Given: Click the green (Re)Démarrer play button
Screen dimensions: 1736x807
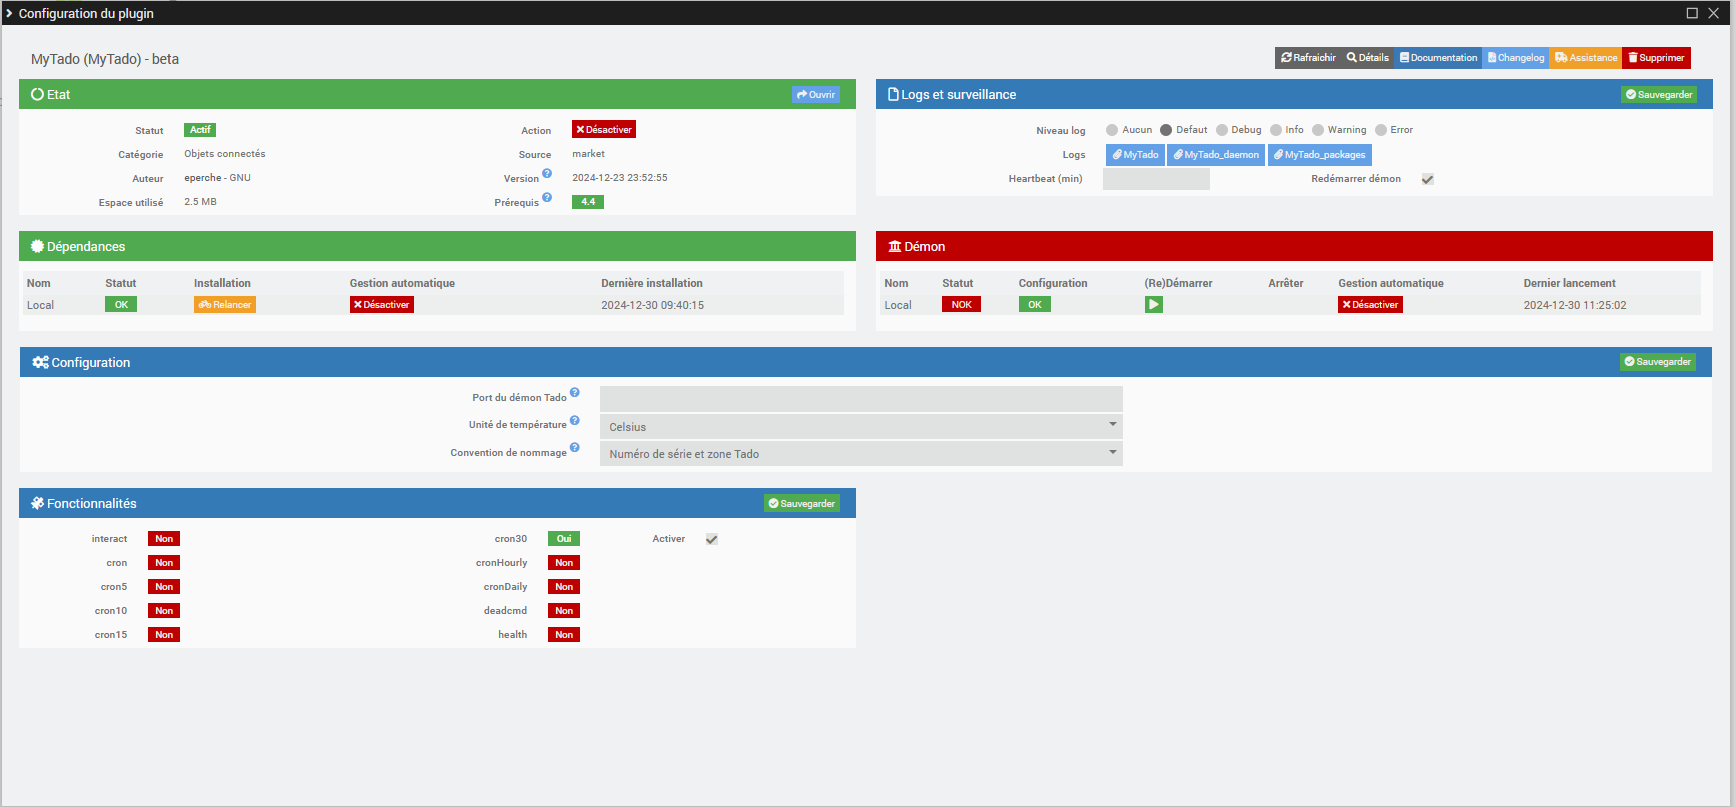Looking at the screenshot, I should click(1154, 305).
